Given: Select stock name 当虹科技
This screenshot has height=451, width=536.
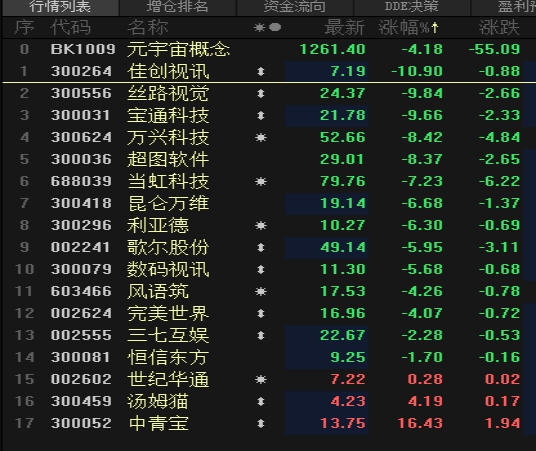Looking at the screenshot, I should (168, 182).
